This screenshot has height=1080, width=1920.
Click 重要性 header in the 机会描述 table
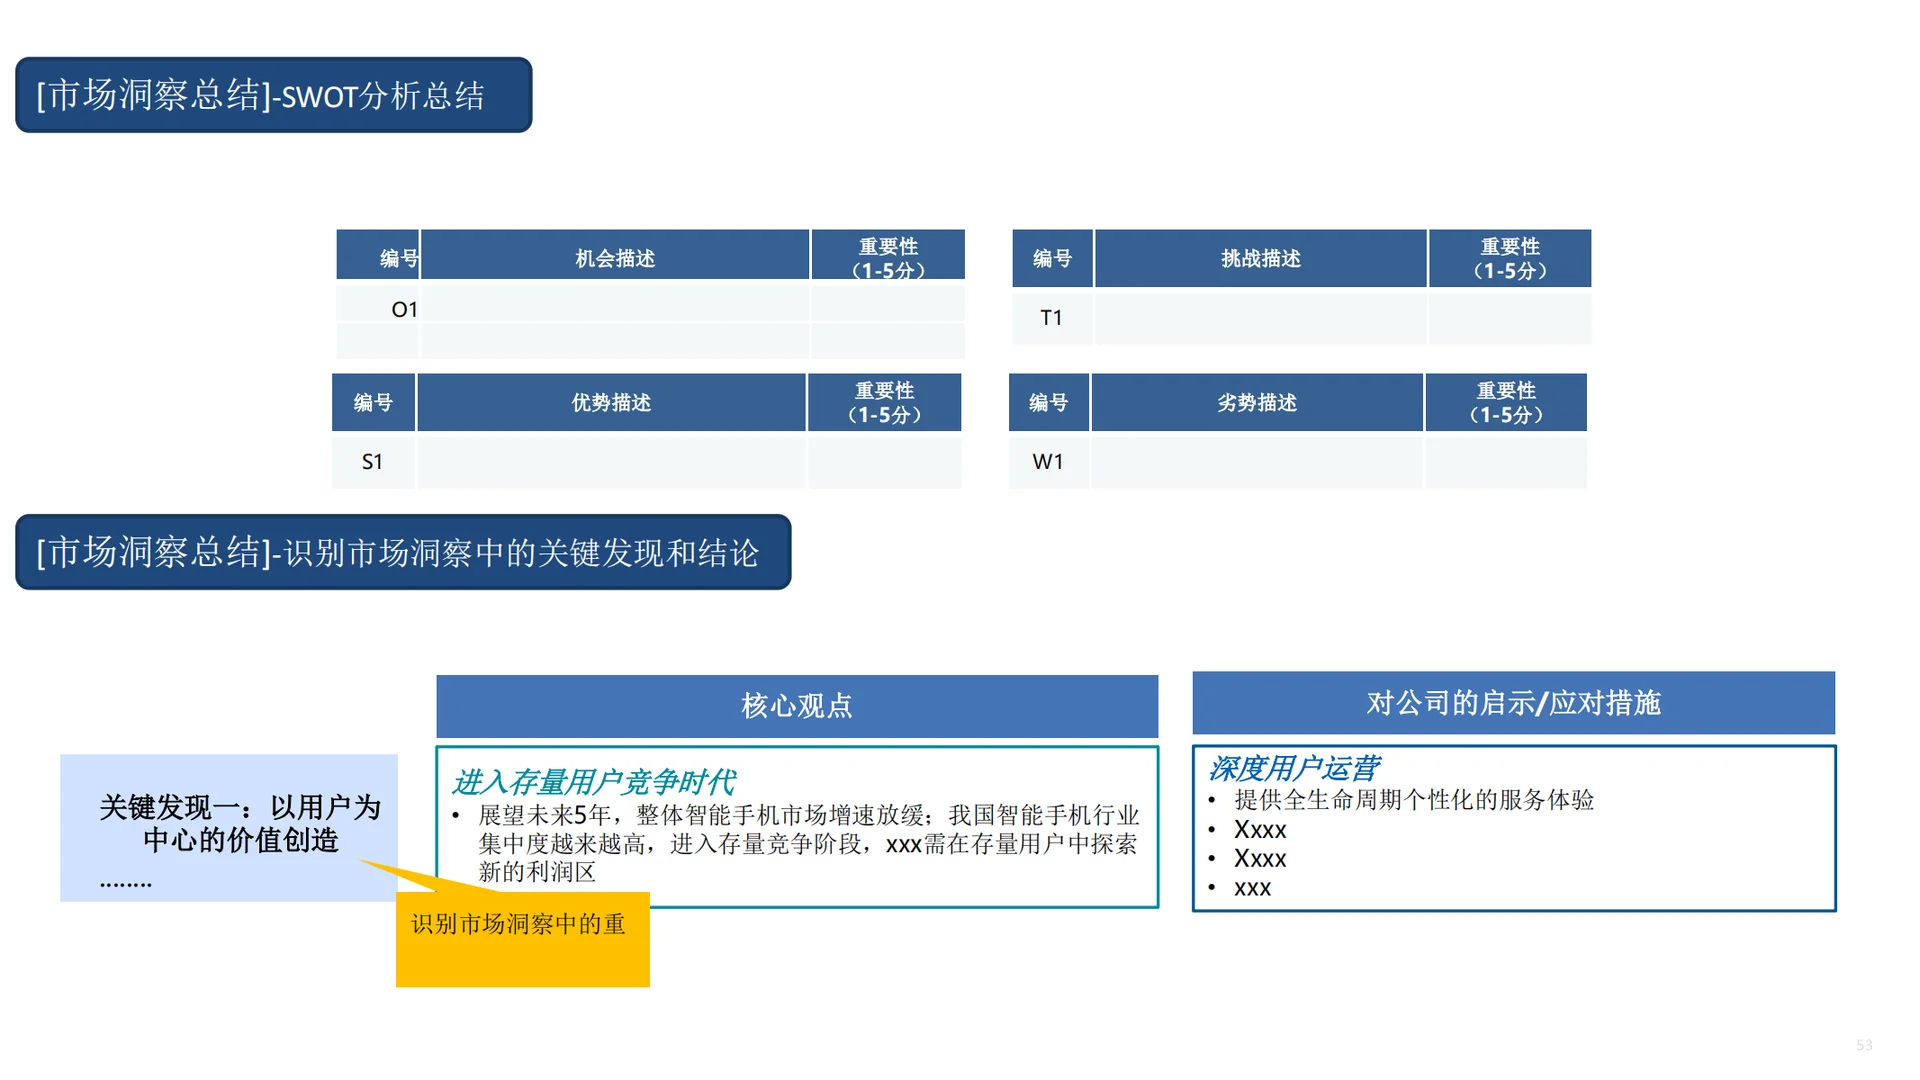tap(888, 256)
